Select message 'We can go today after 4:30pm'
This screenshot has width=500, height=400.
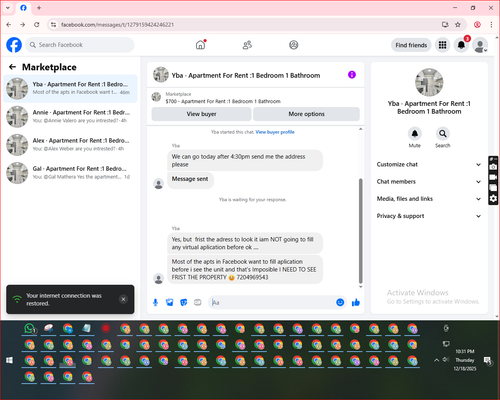coord(245,160)
